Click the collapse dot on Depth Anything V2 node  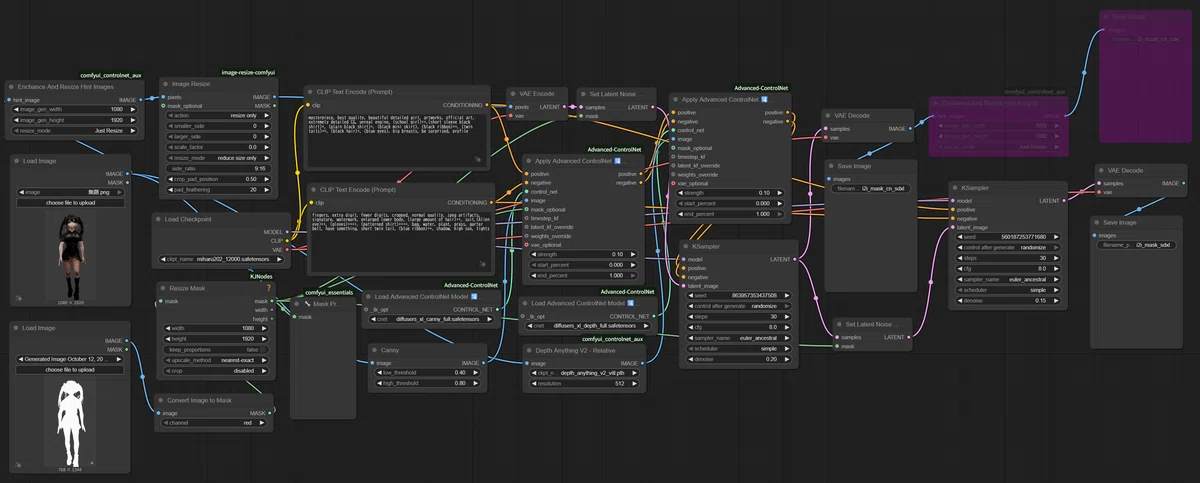tap(531, 350)
